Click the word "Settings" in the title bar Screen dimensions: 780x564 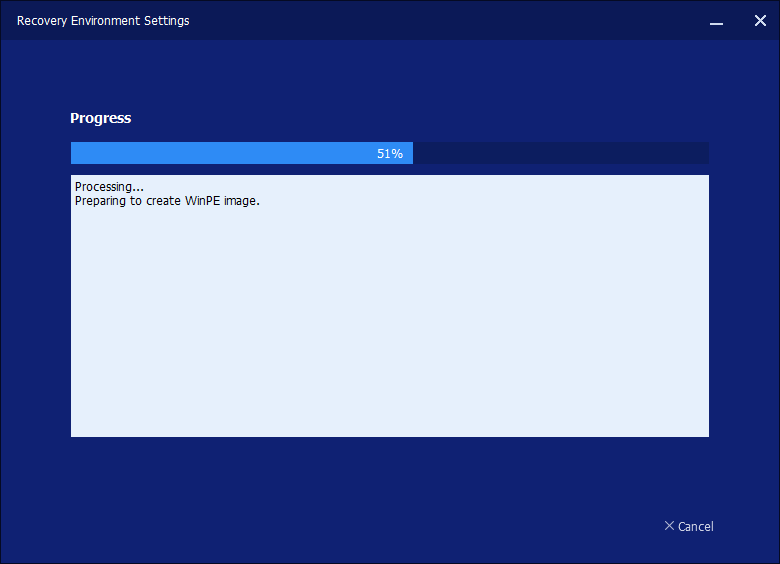pyautogui.click(x=165, y=21)
